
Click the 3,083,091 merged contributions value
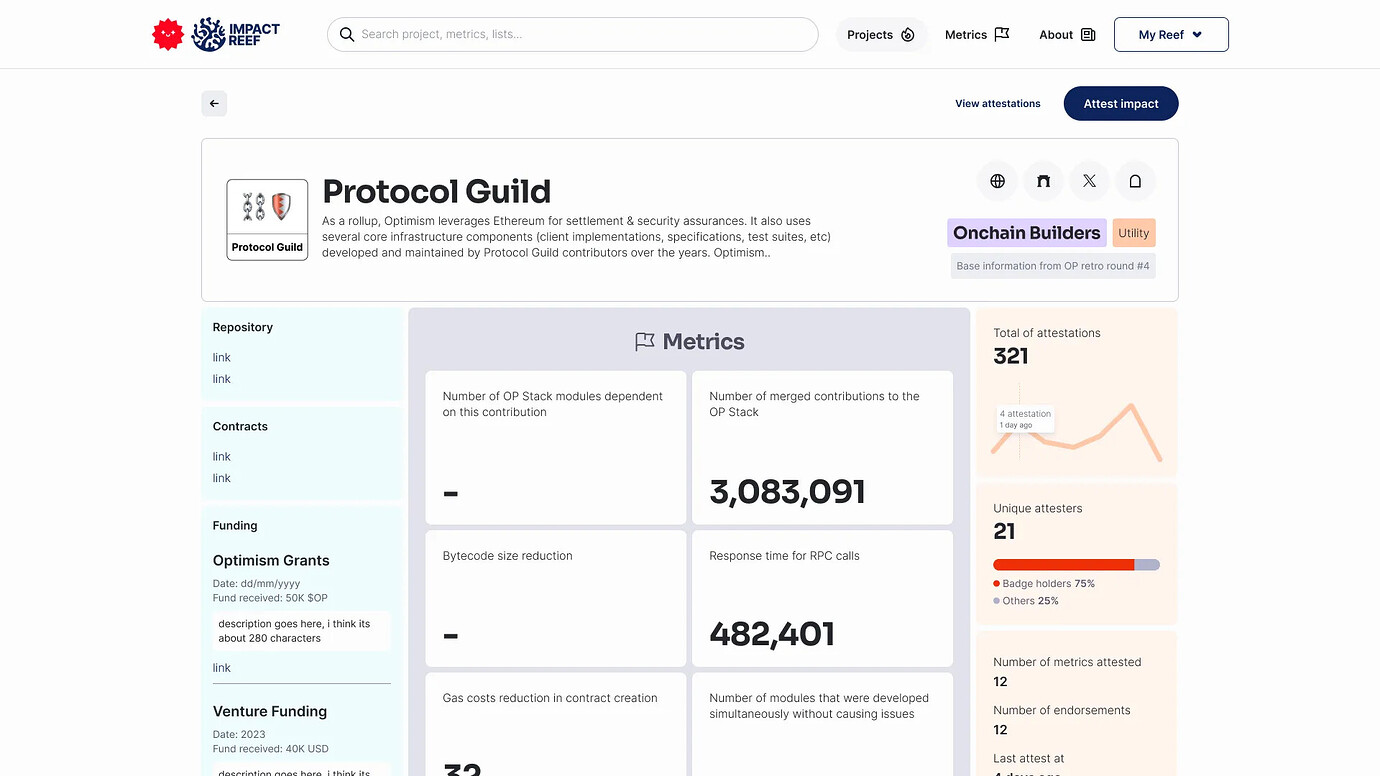[x=787, y=492]
